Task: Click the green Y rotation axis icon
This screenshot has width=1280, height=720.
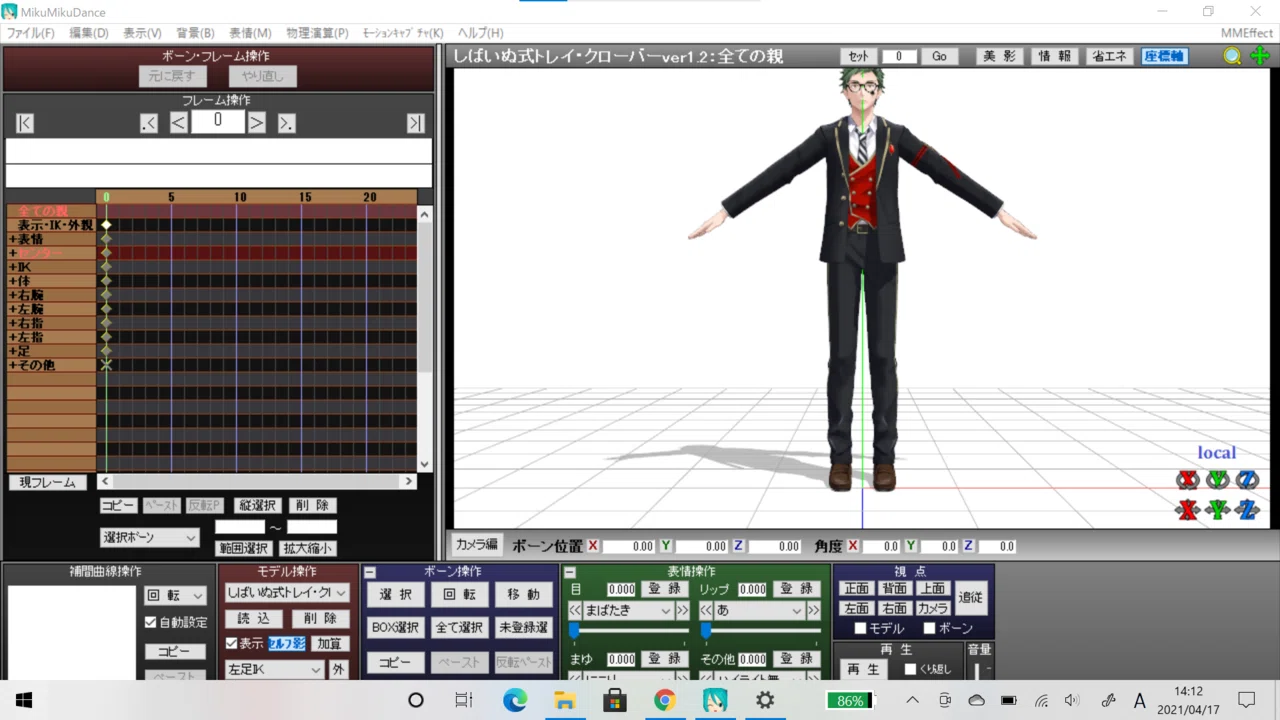Action: point(1217,480)
